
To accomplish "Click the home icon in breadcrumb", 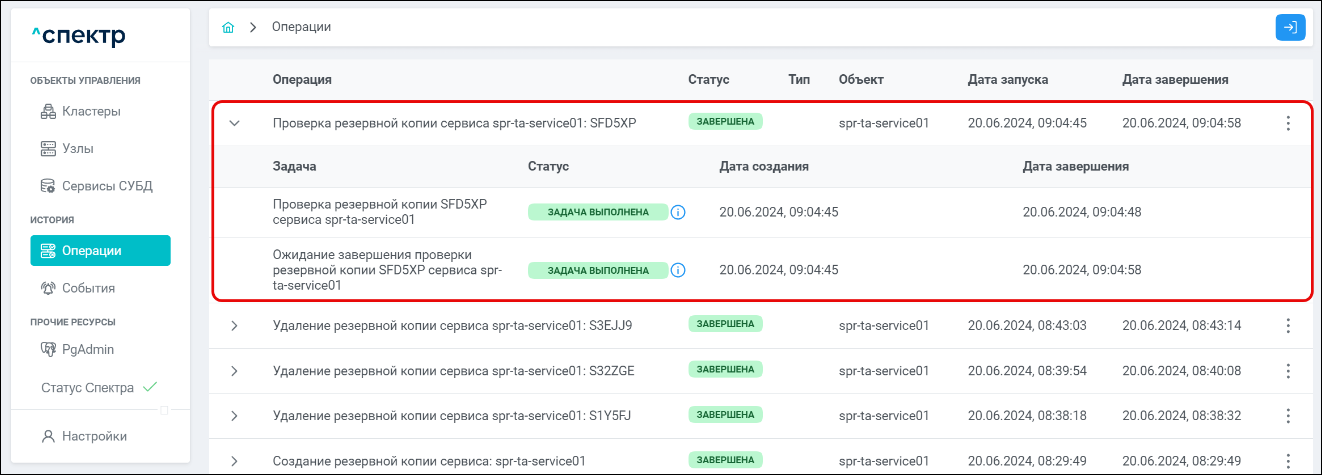I will pos(228,28).
